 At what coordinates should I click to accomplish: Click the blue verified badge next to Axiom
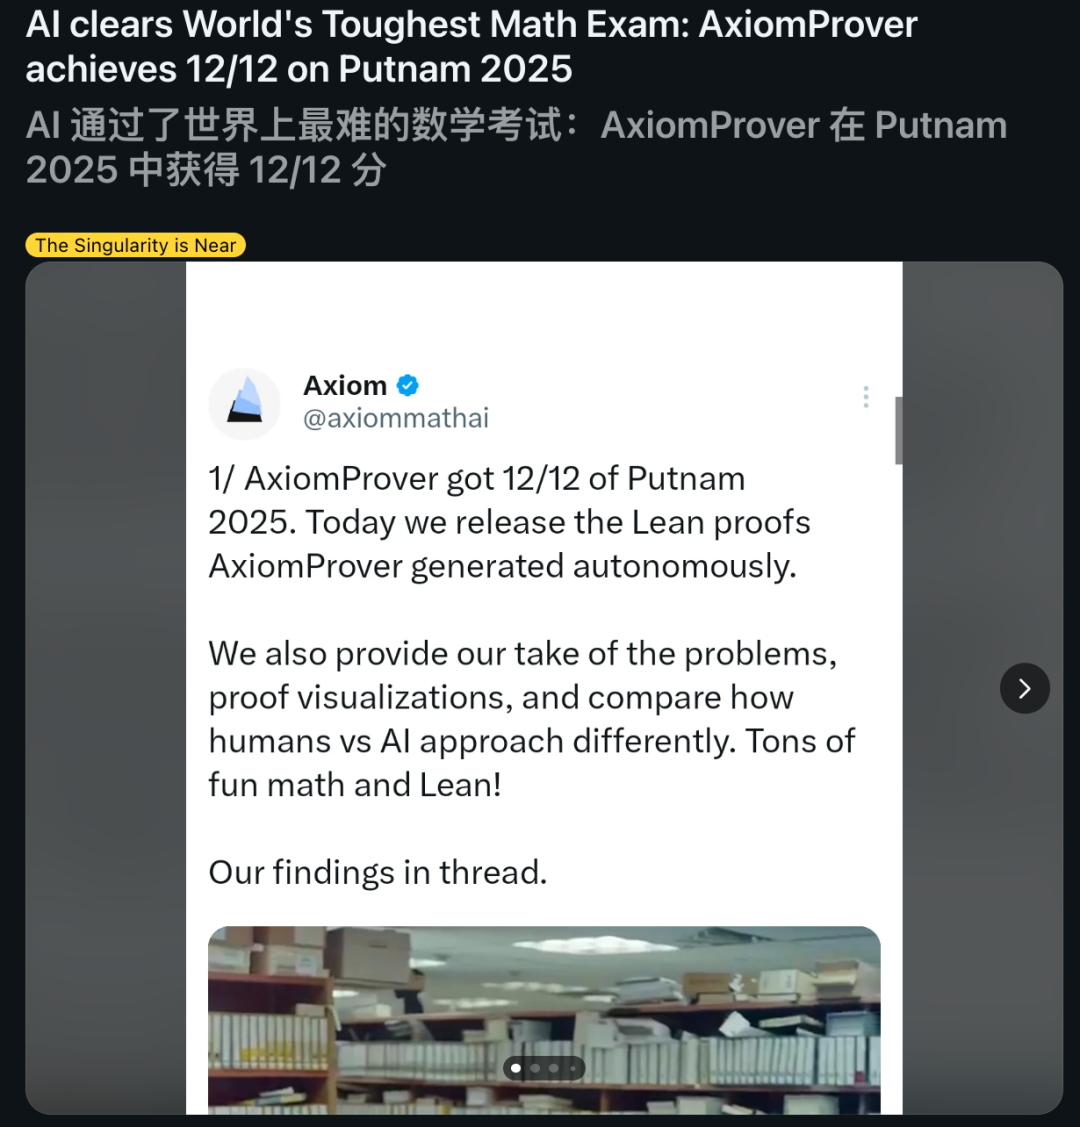(x=408, y=385)
